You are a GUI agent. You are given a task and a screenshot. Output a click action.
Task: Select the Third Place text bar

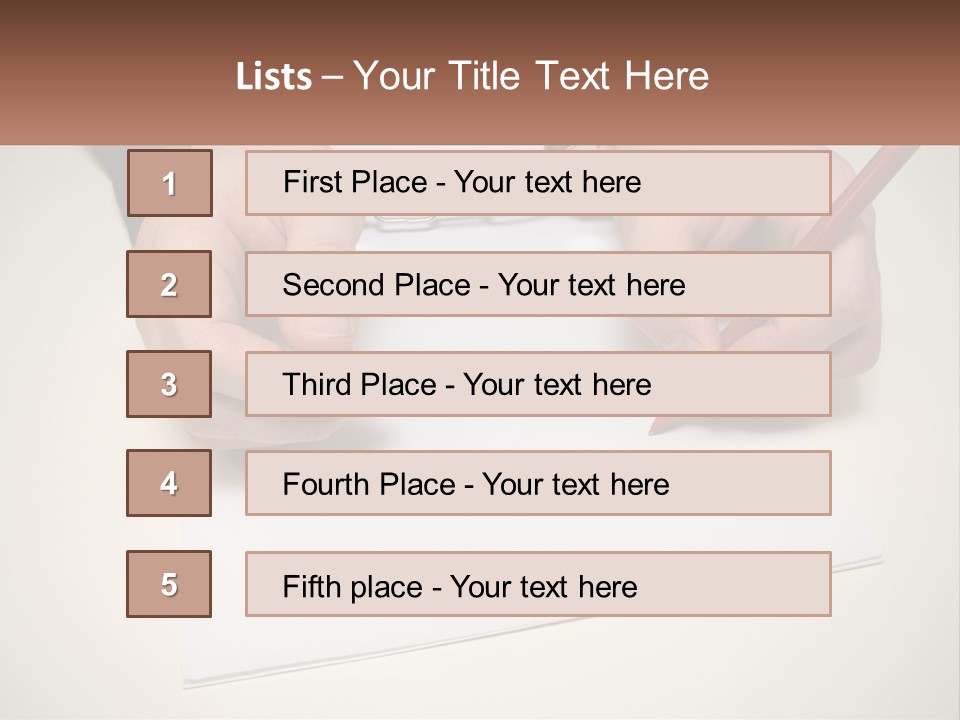(x=538, y=384)
